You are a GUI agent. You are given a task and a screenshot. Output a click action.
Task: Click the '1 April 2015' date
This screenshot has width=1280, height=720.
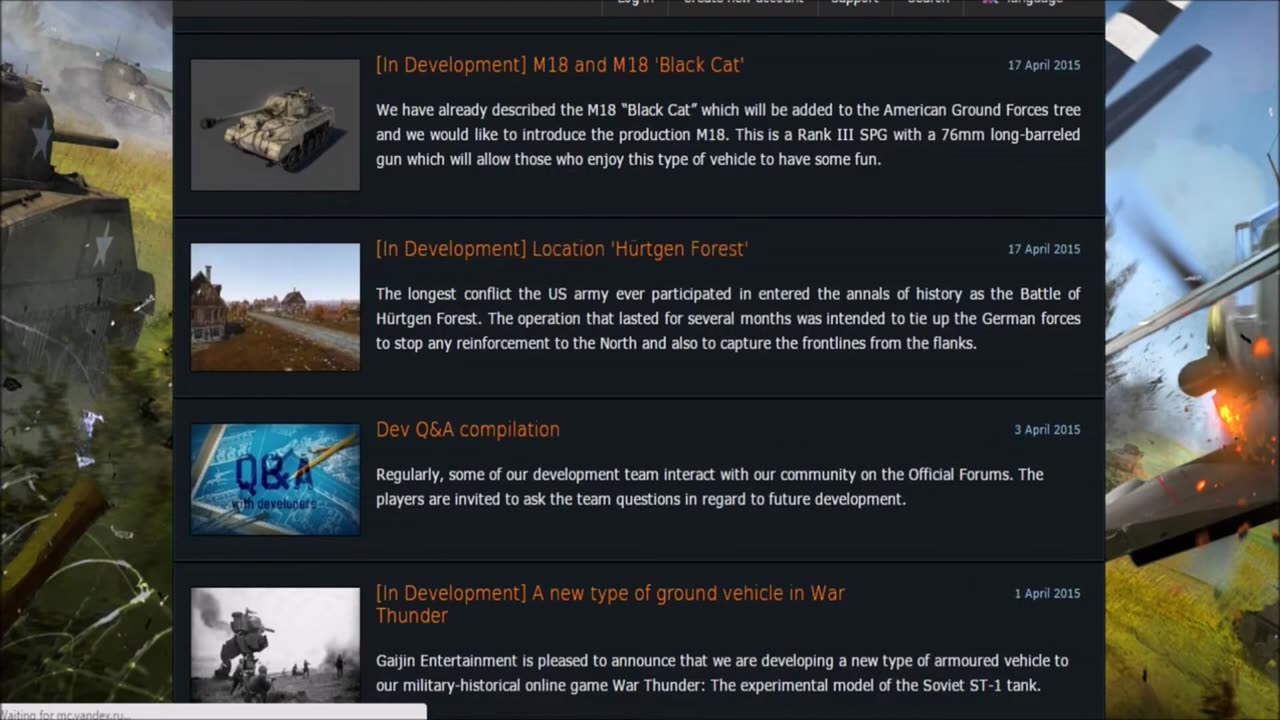[1047, 593]
